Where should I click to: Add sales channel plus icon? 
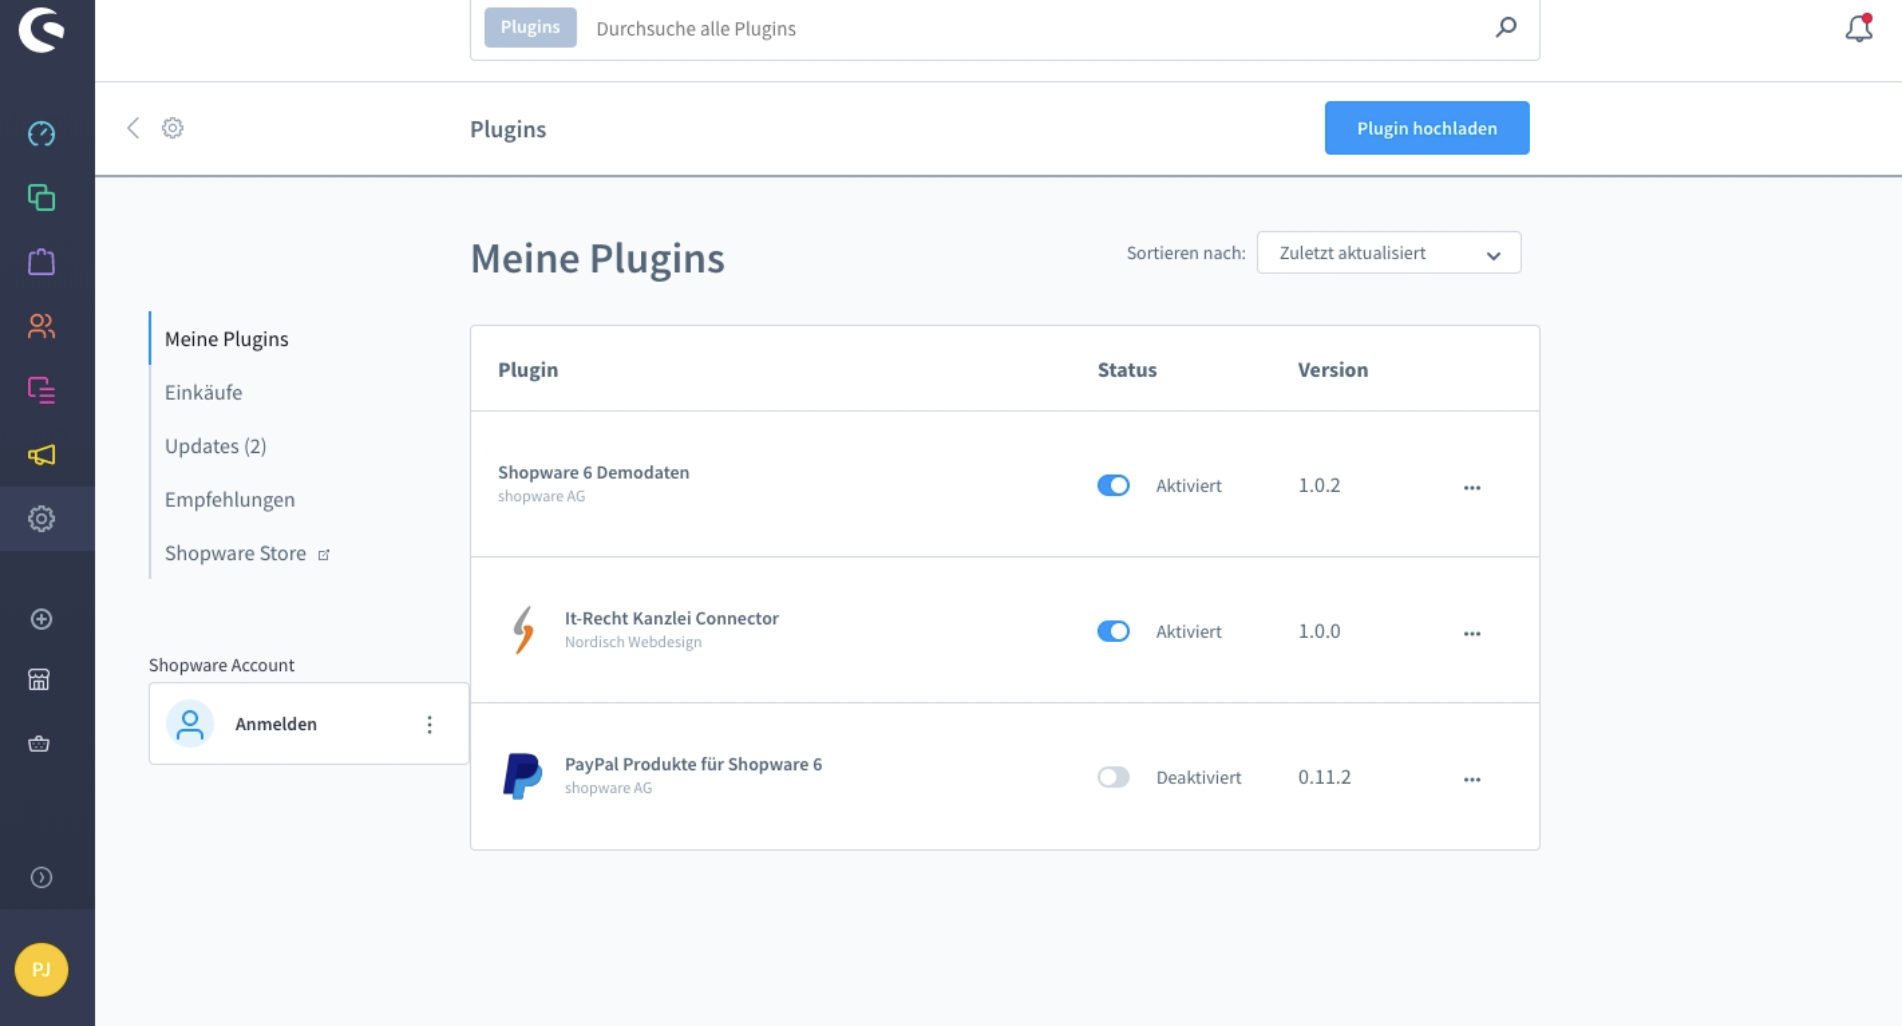[41, 619]
